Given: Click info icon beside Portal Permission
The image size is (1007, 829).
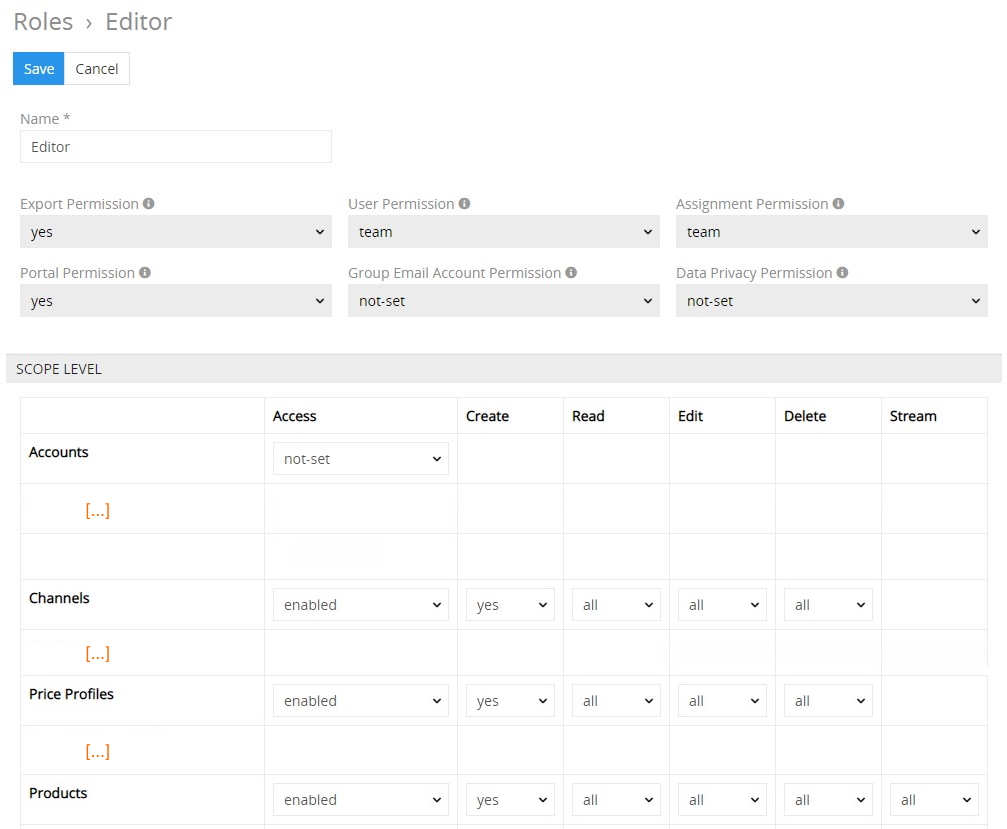Looking at the screenshot, I should (145, 273).
